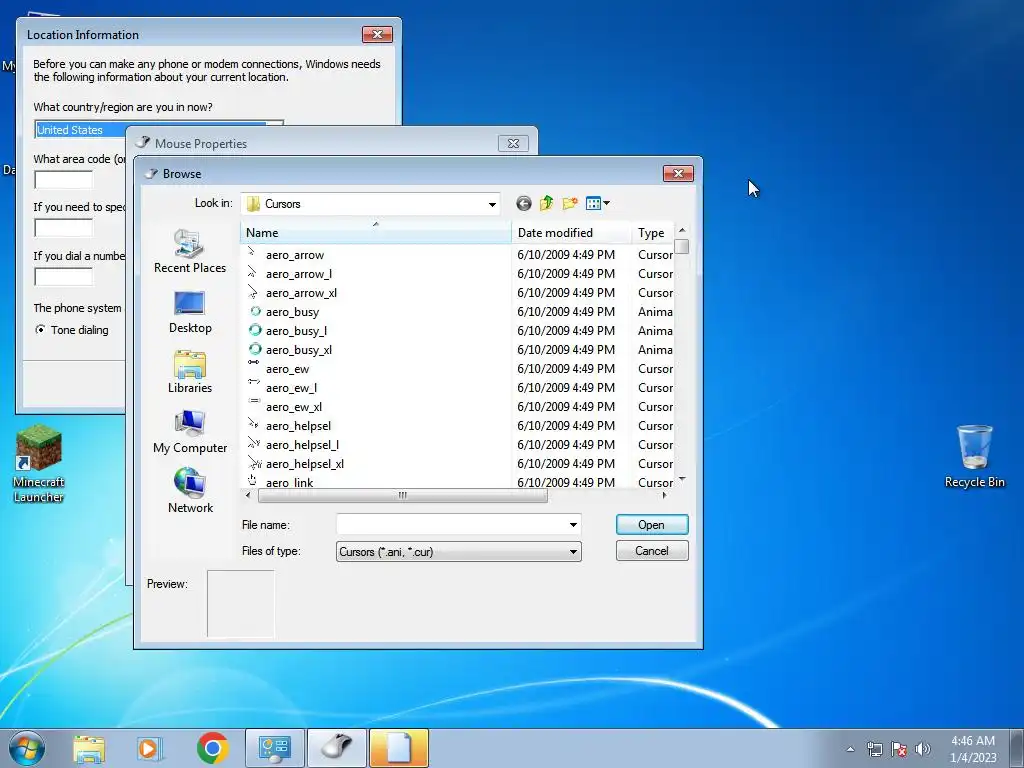
Task: Open Google Chrome from taskbar
Action: (x=212, y=748)
